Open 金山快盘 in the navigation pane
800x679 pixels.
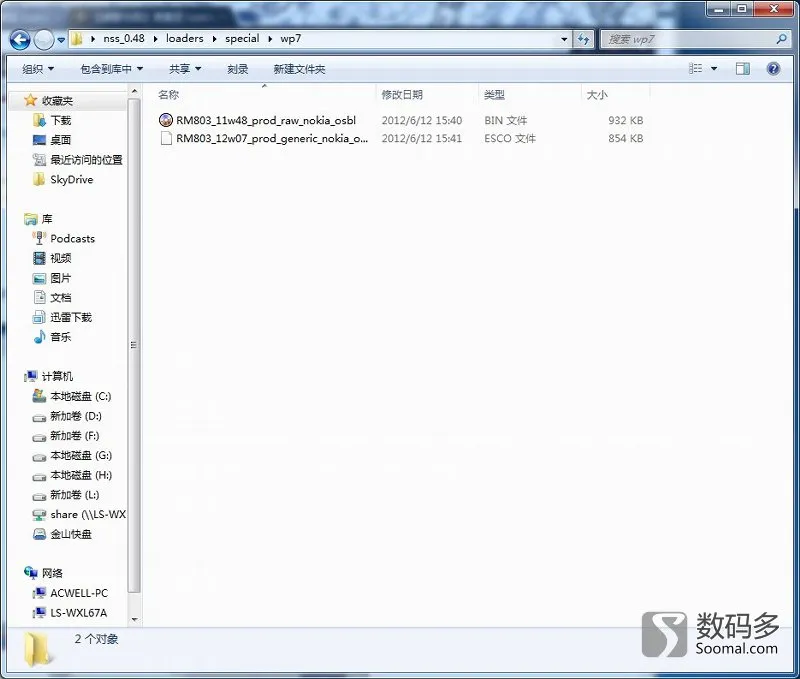(71, 534)
